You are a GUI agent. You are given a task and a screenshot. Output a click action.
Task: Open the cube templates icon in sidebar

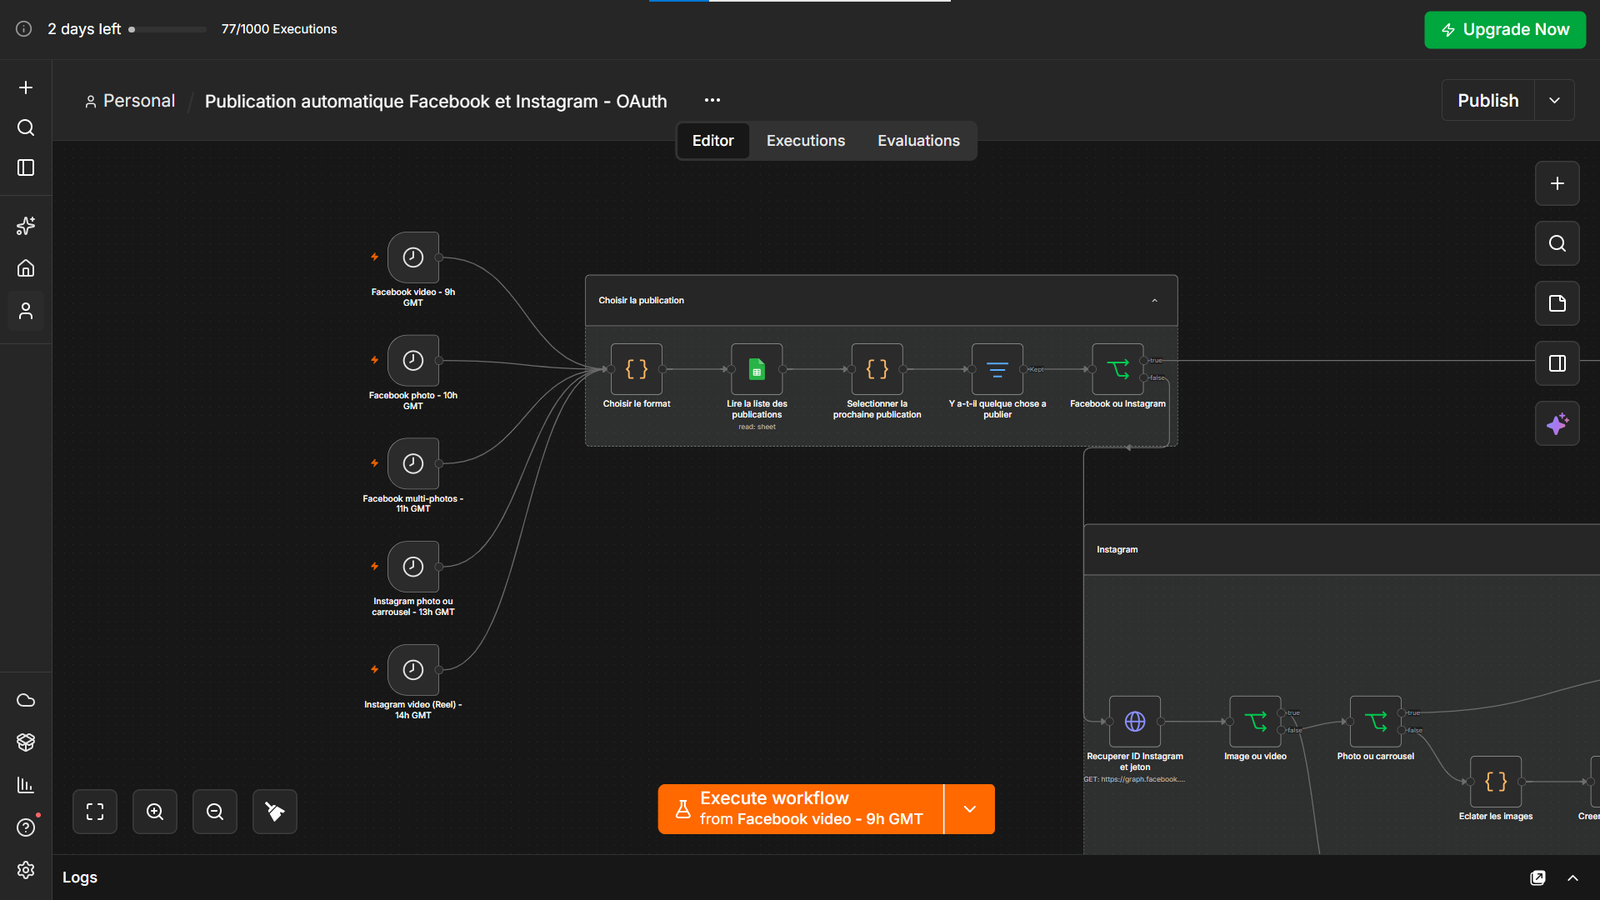26,742
